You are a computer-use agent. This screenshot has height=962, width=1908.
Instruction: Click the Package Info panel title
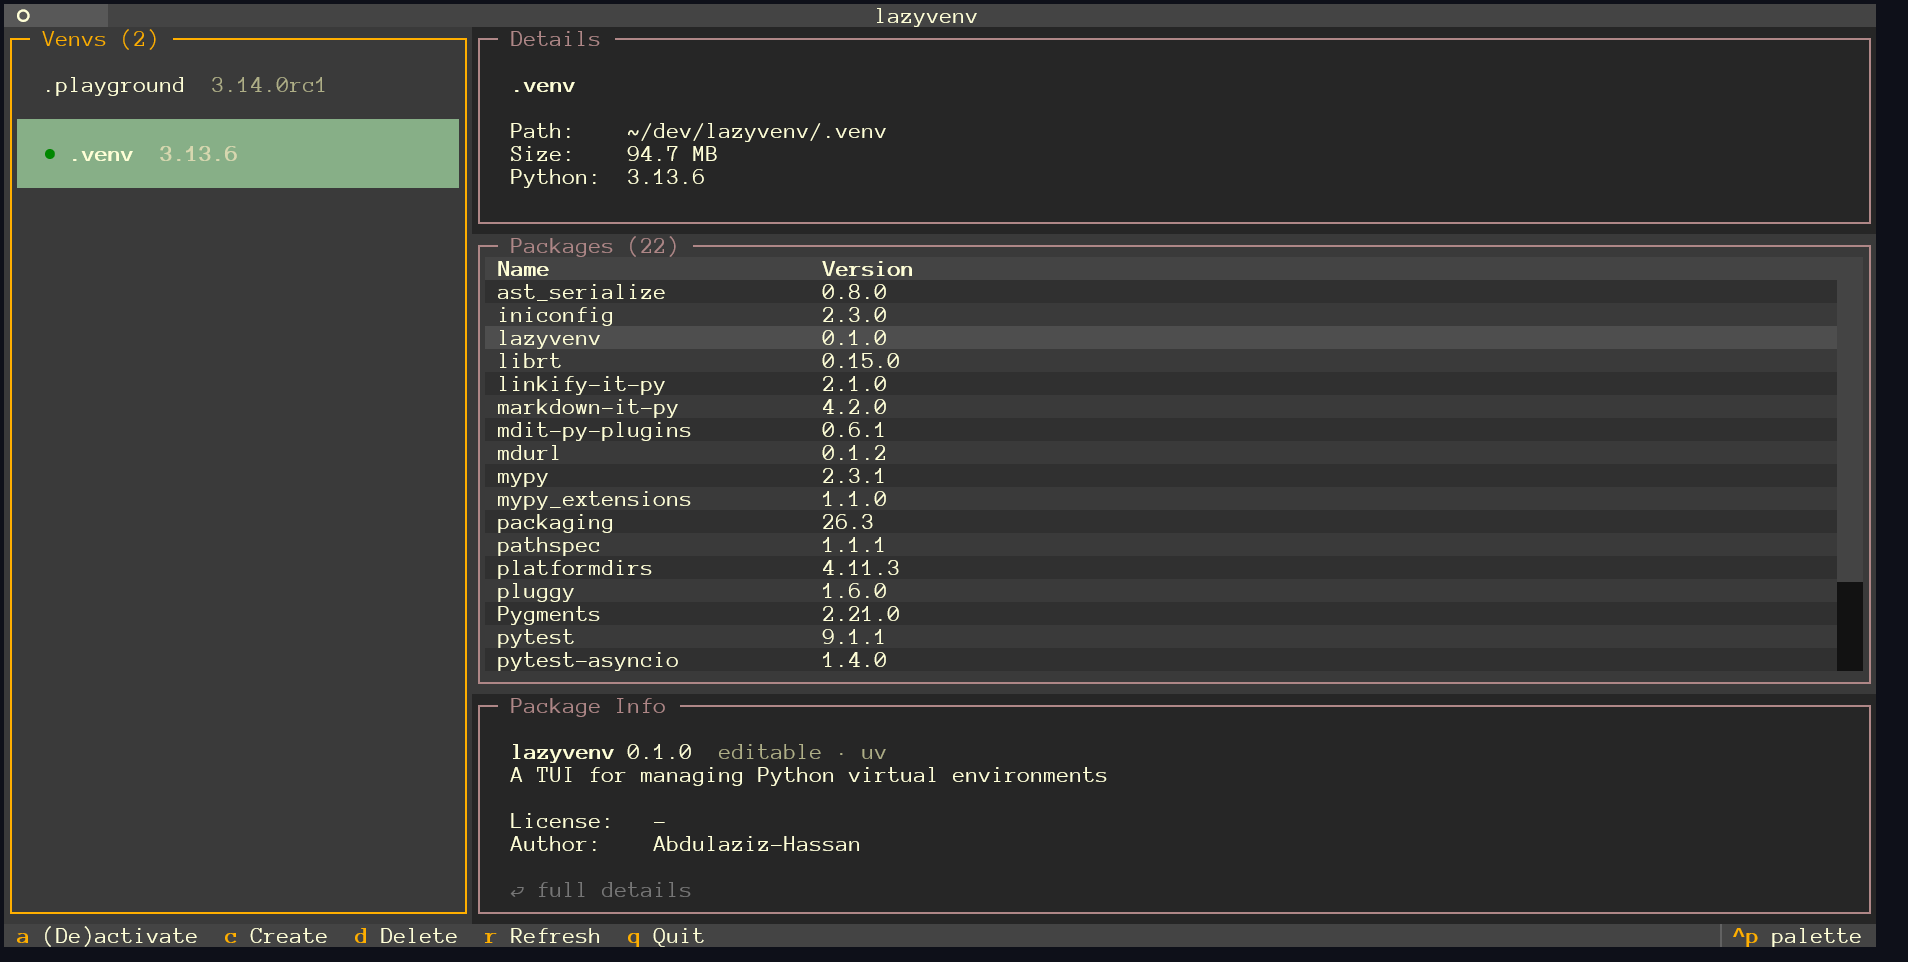[x=588, y=706]
